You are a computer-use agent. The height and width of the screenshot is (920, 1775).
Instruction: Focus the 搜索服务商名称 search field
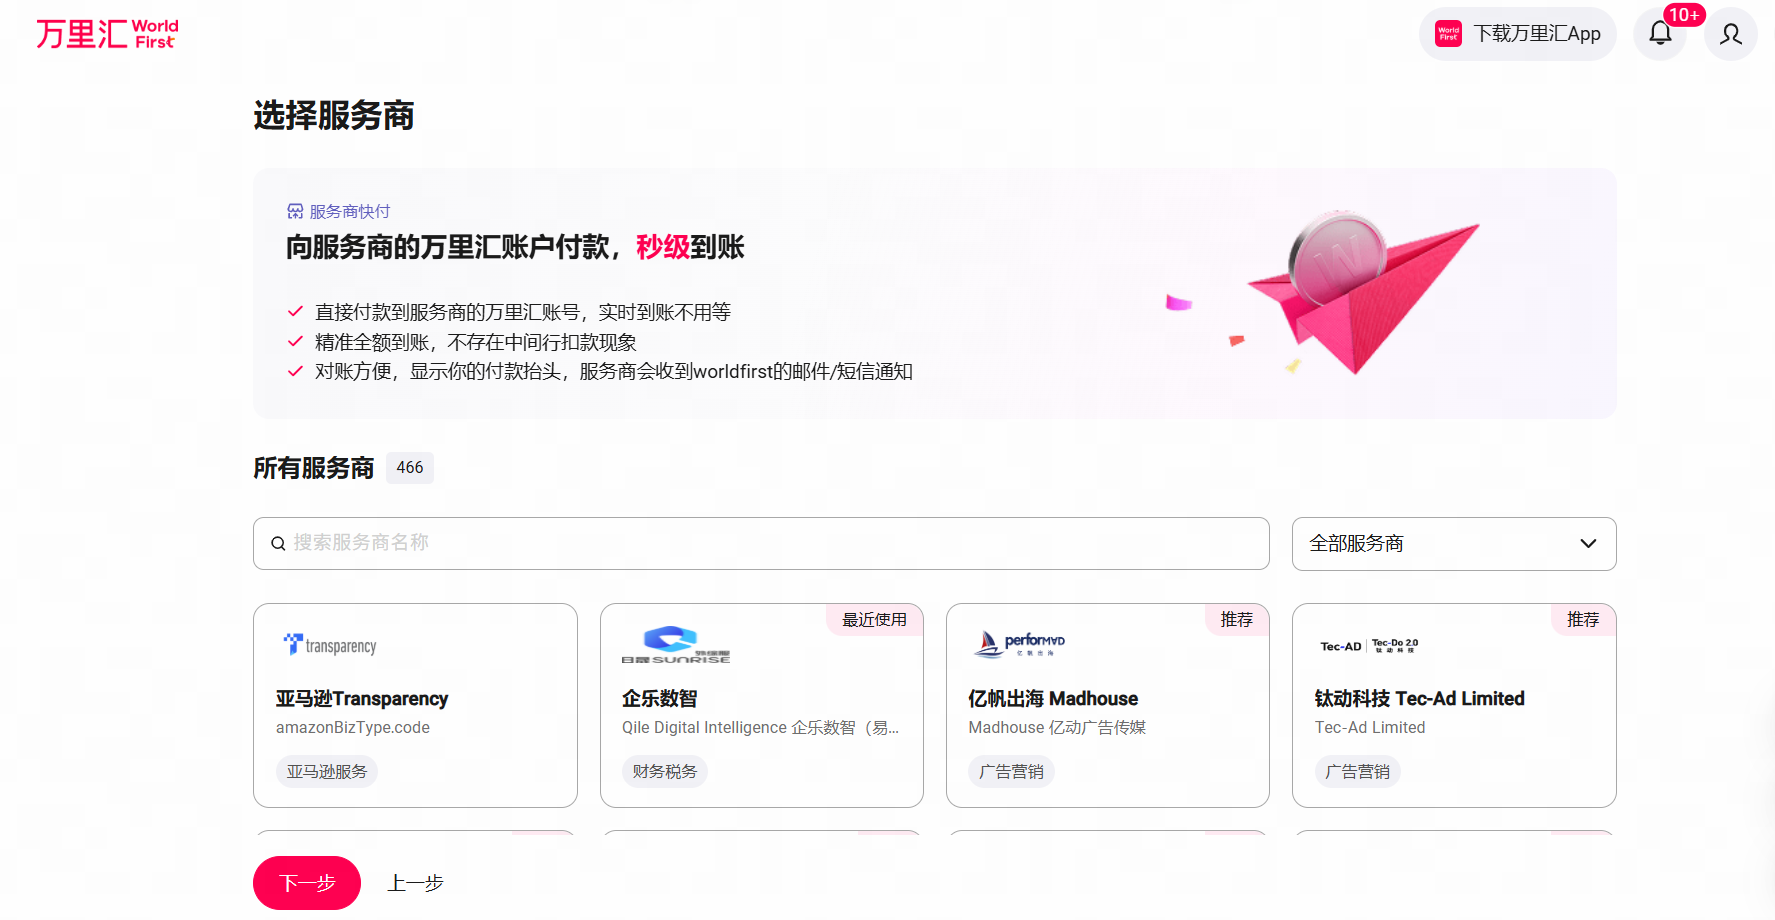(x=761, y=543)
